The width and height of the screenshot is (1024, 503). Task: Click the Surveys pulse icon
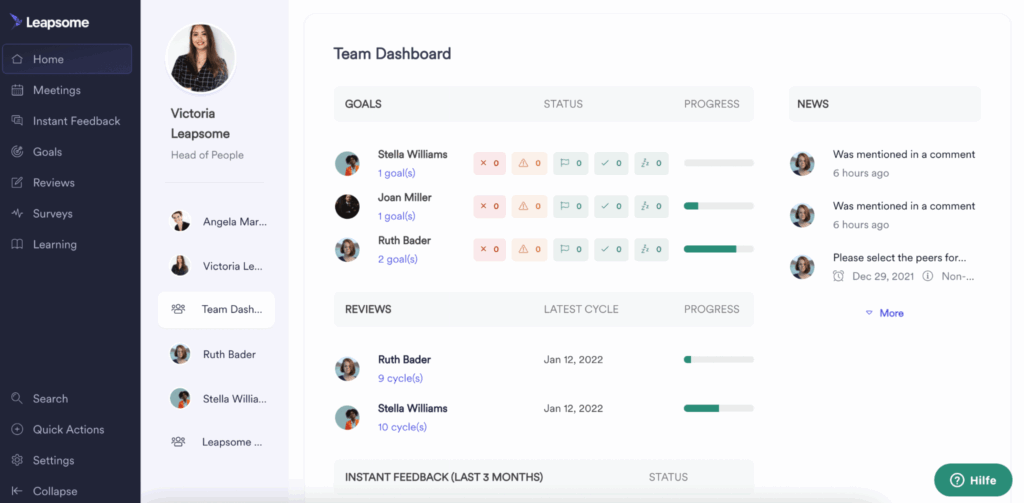click(18, 214)
